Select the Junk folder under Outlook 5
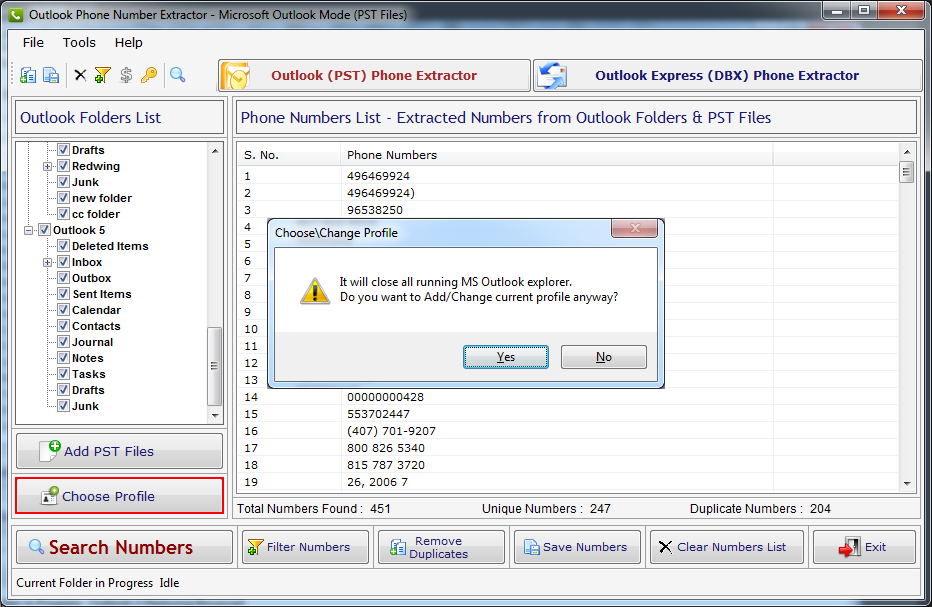The width and height of the screenshot is (932, 607). click(86, 406)
